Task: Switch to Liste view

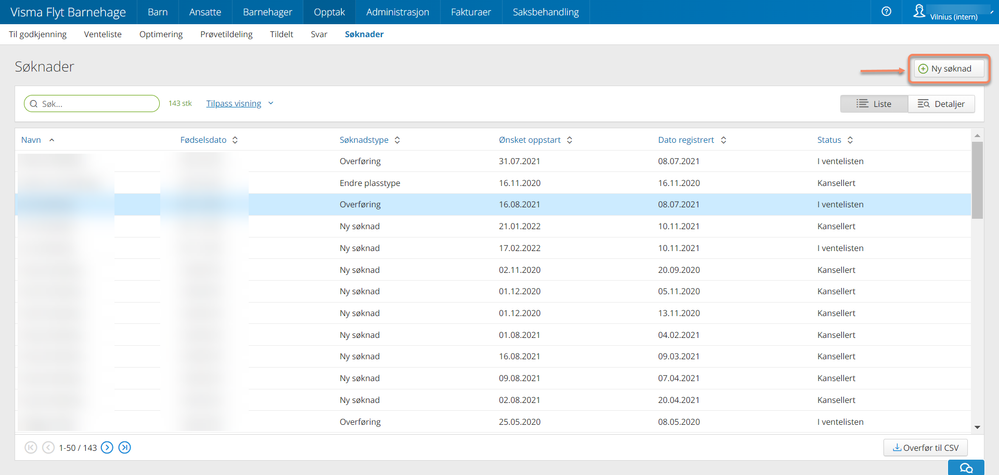Action: (873, 104)
